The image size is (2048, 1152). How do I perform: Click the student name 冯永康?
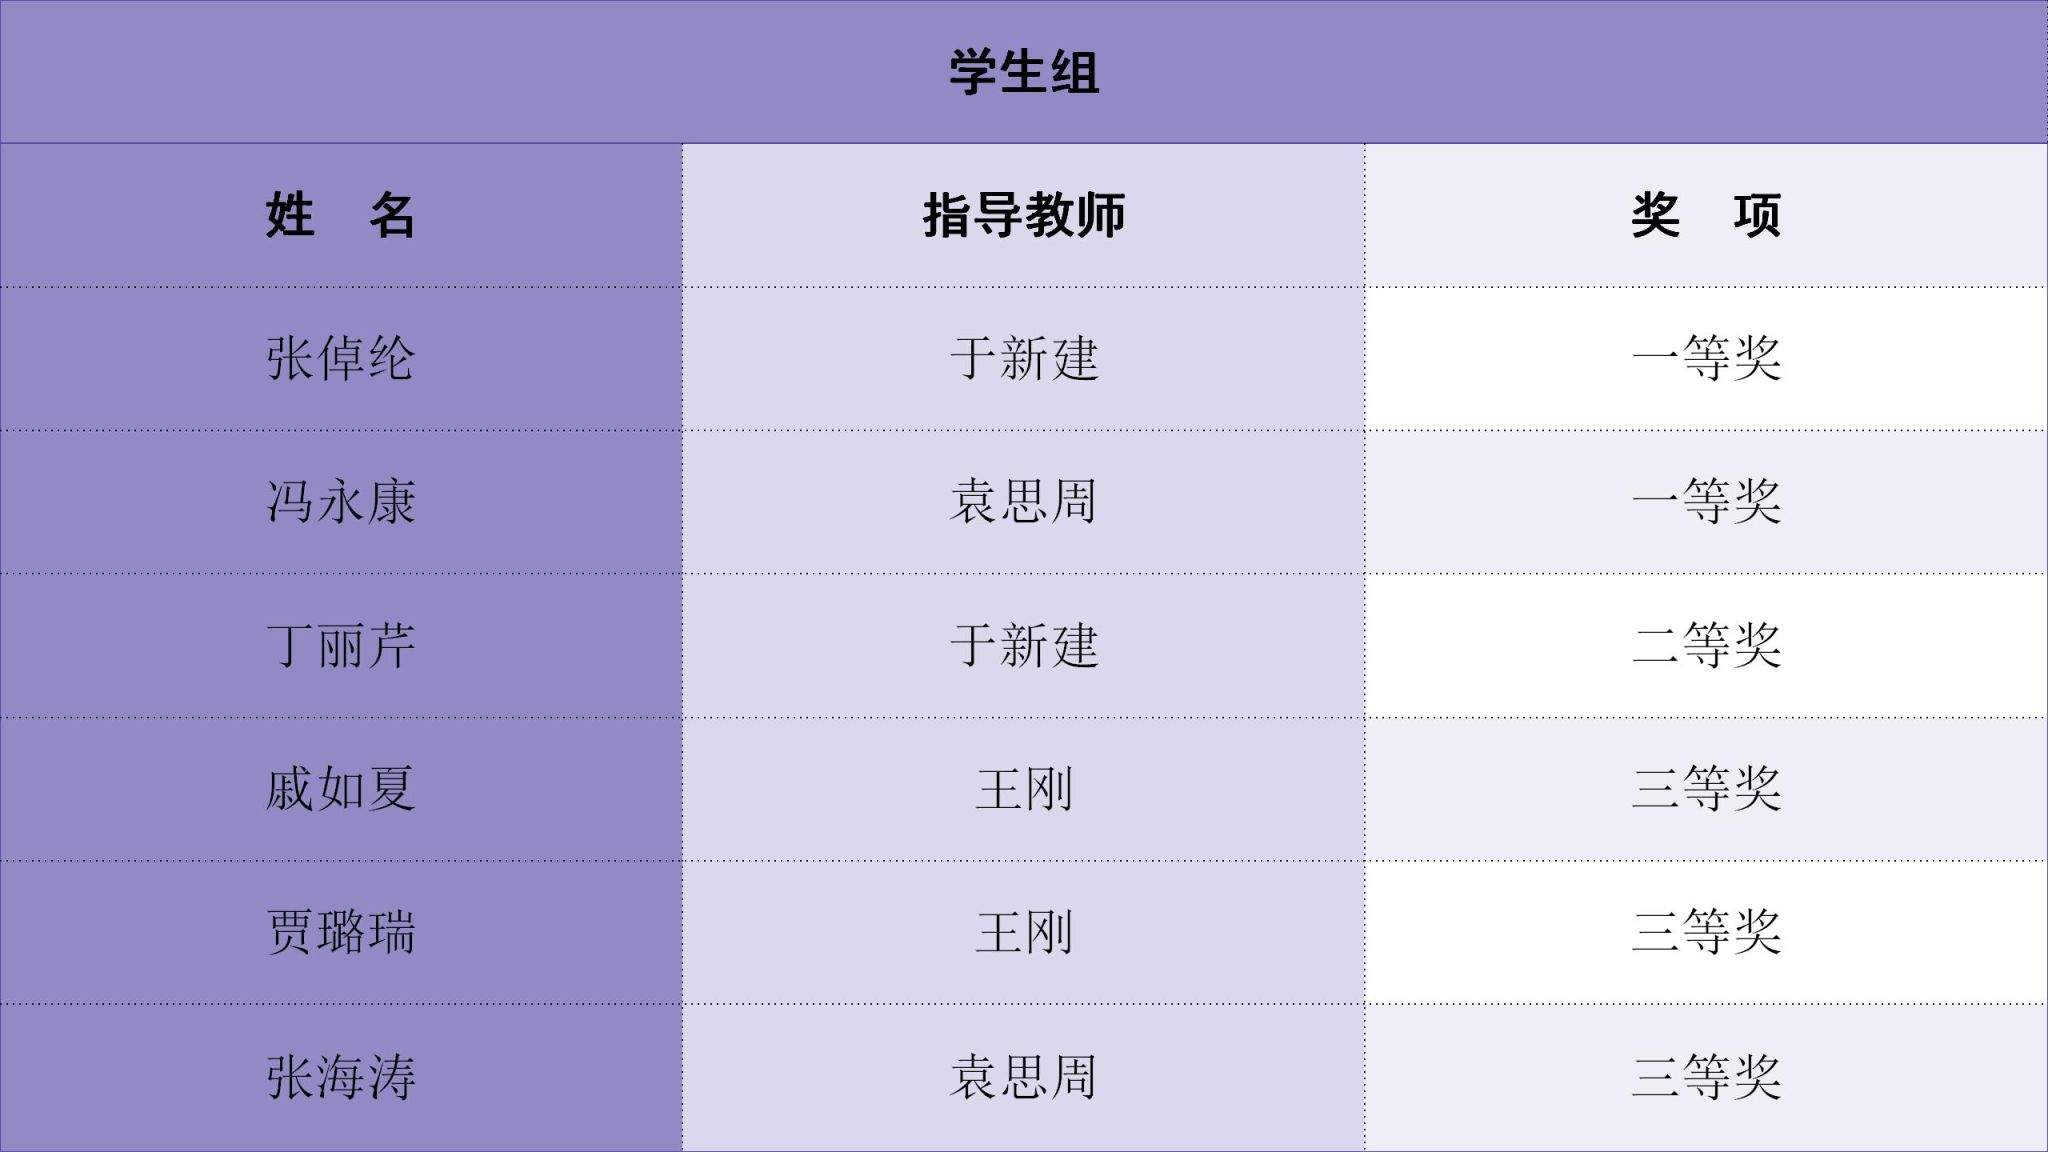[x=340, y=501]
